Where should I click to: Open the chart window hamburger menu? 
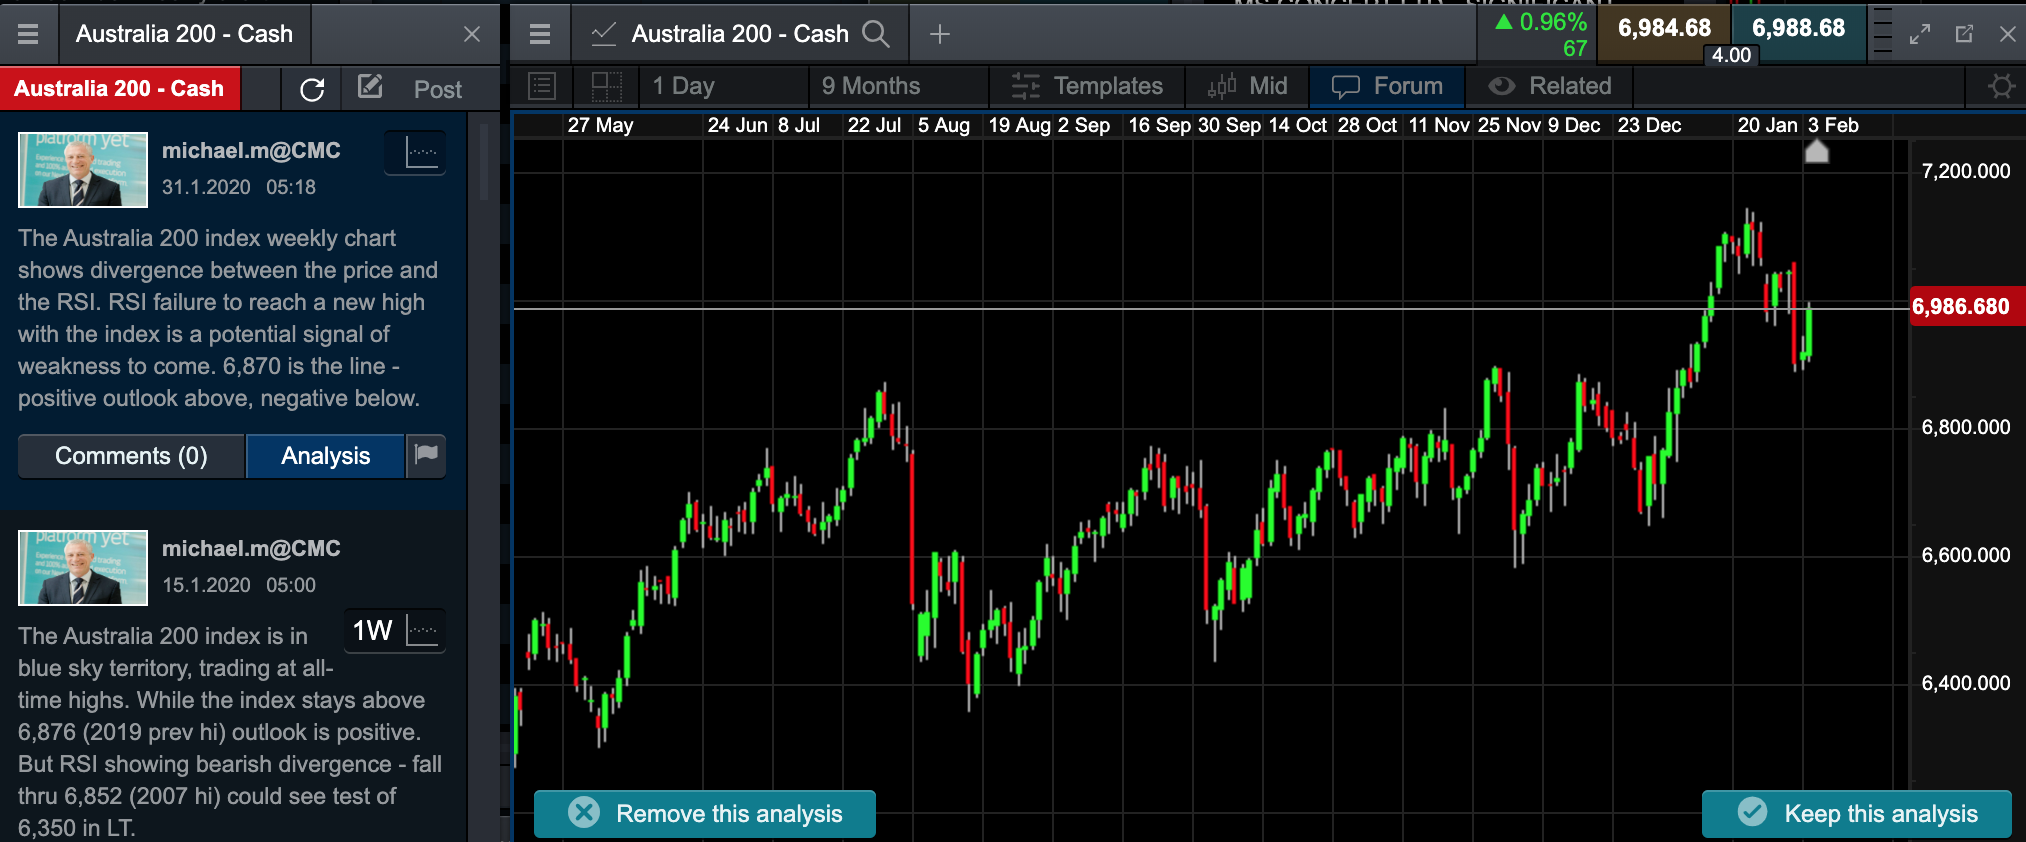pyautogui.click(x=540, y=34)
